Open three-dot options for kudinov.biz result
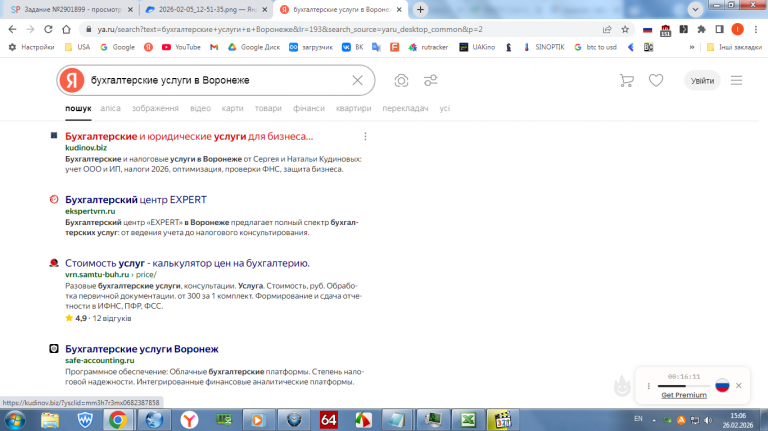This screenshot has height=431, width=768. [x=365, y=137]
